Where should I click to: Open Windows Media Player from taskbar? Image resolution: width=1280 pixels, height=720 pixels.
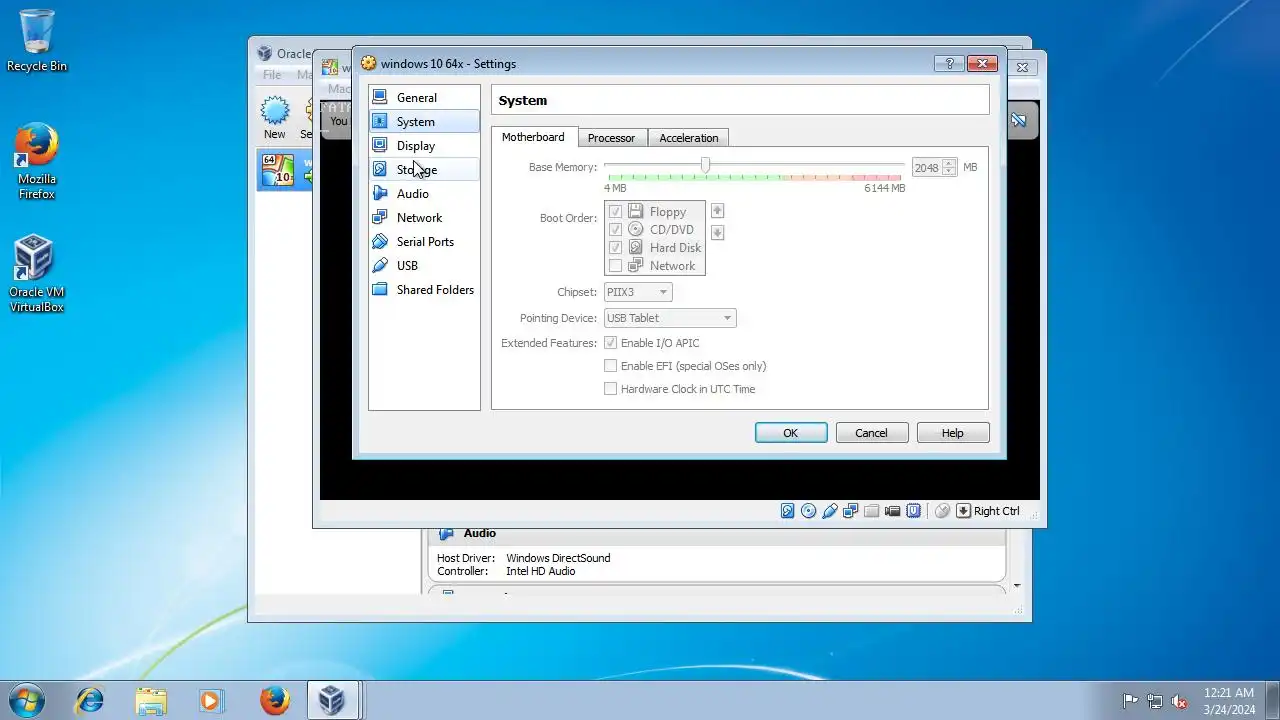click(x=211, y=700)
